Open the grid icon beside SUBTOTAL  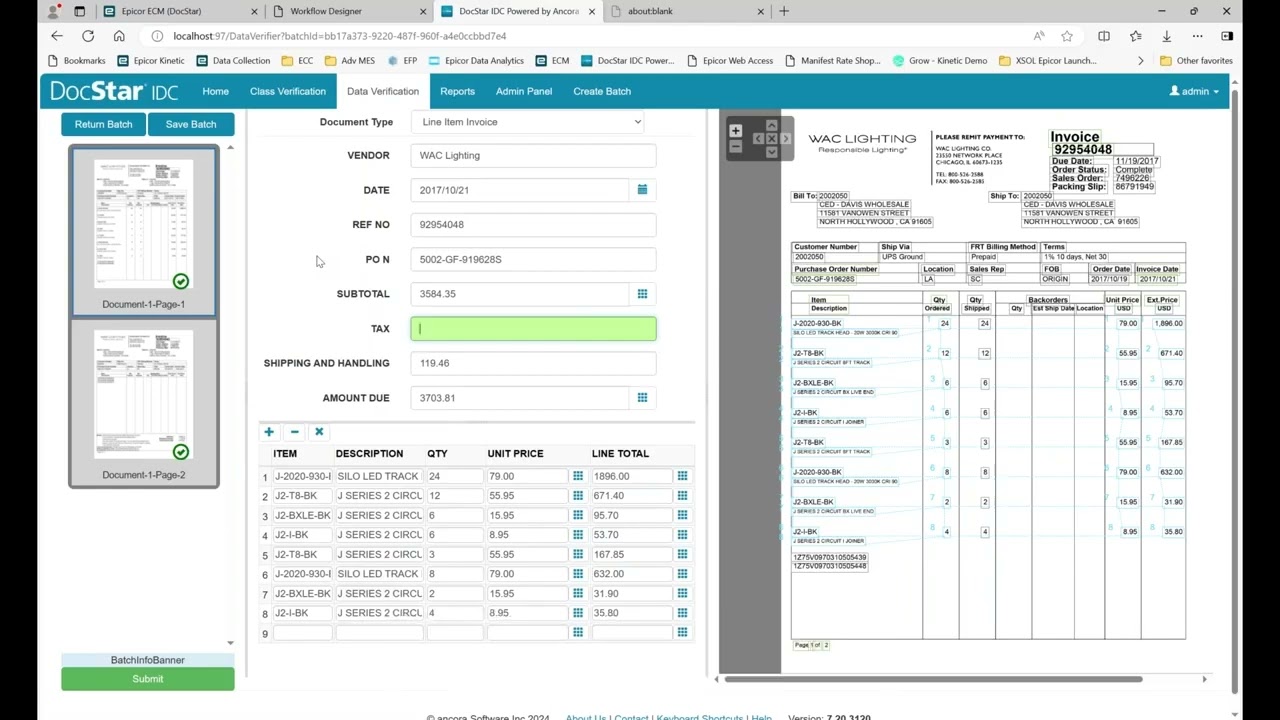tap(642, 294)
